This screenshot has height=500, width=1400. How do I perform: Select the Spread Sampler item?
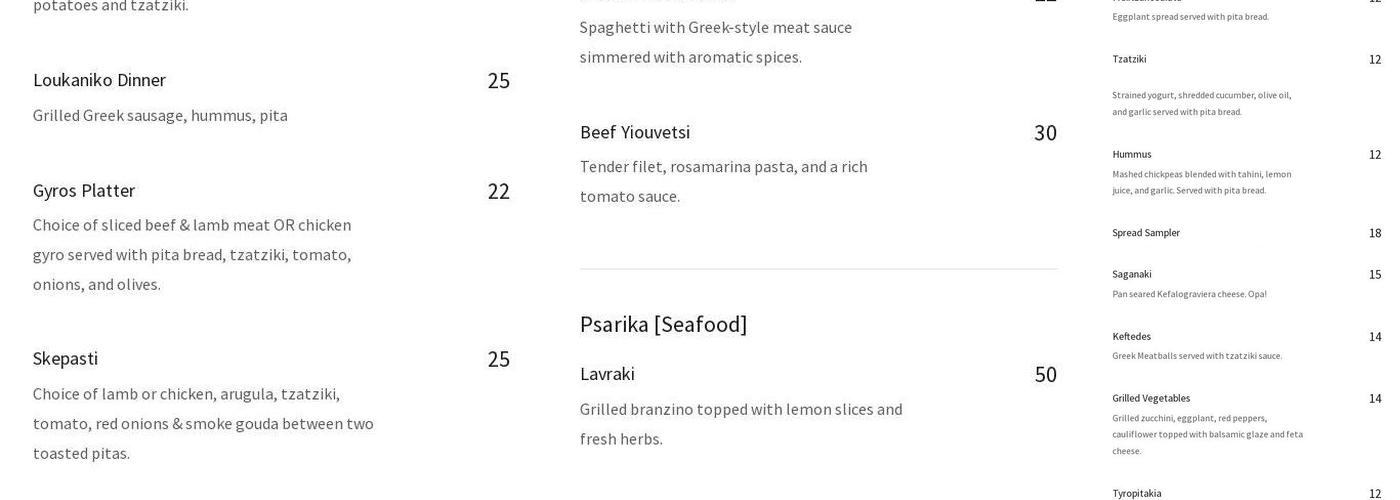click(x=1146, y=233)
